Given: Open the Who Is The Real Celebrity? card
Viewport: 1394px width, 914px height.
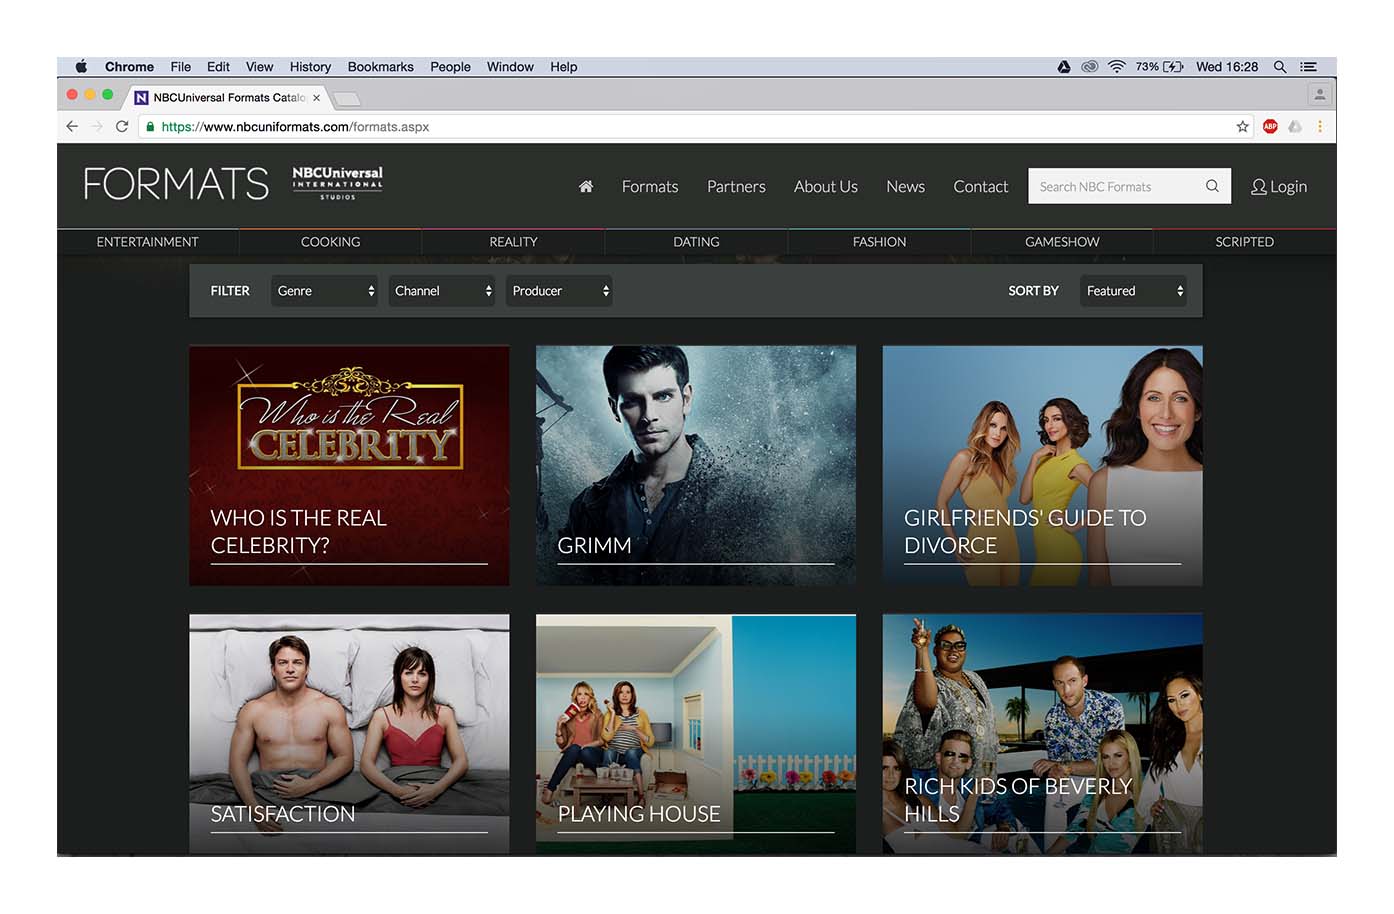Looking at the screenshot, I should click(349, 466).
